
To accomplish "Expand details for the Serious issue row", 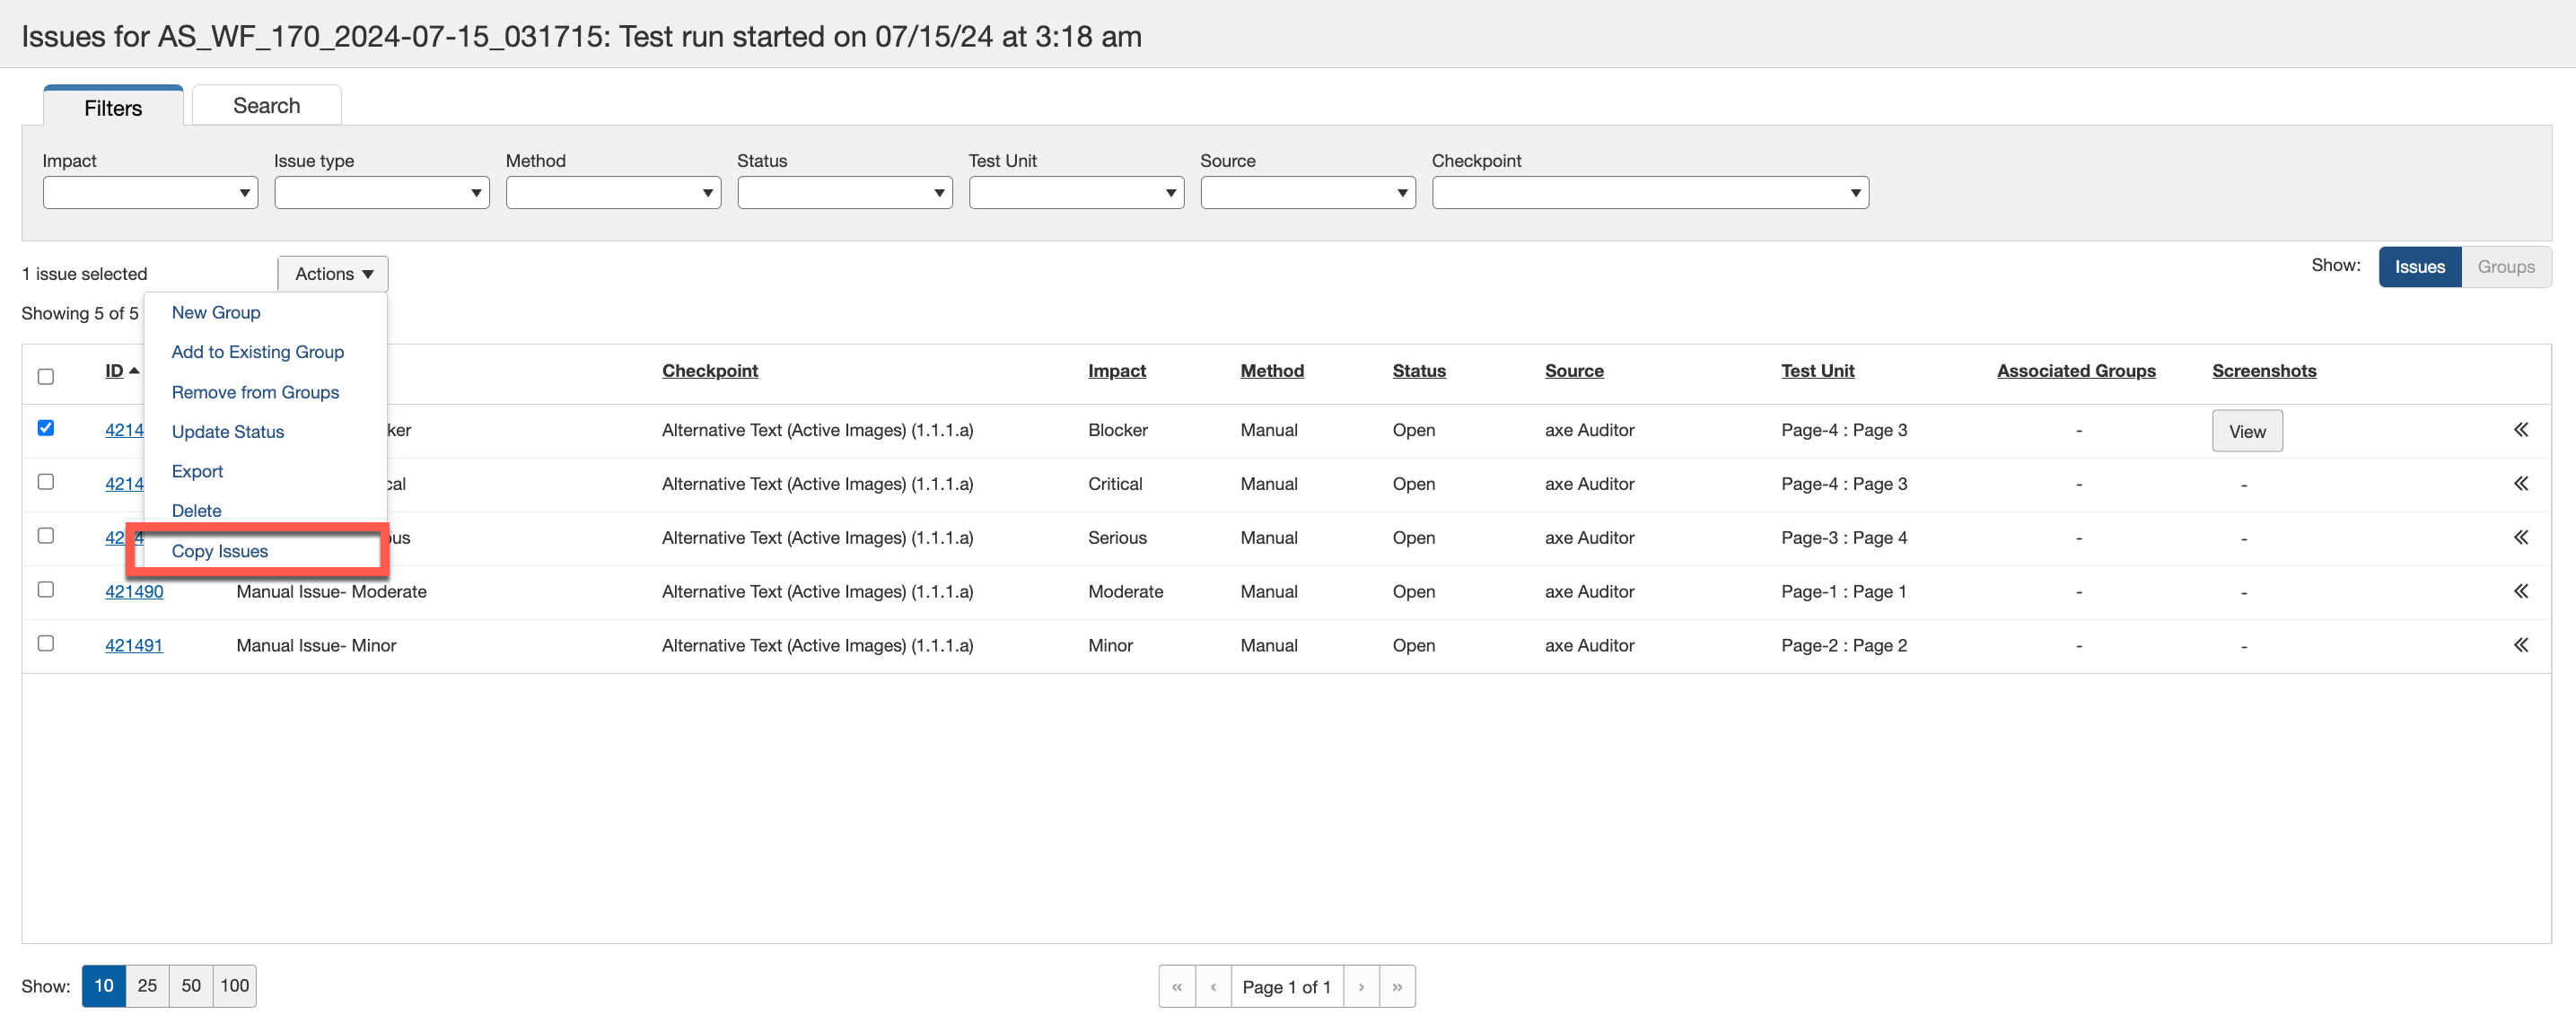I will (2520, 538).
